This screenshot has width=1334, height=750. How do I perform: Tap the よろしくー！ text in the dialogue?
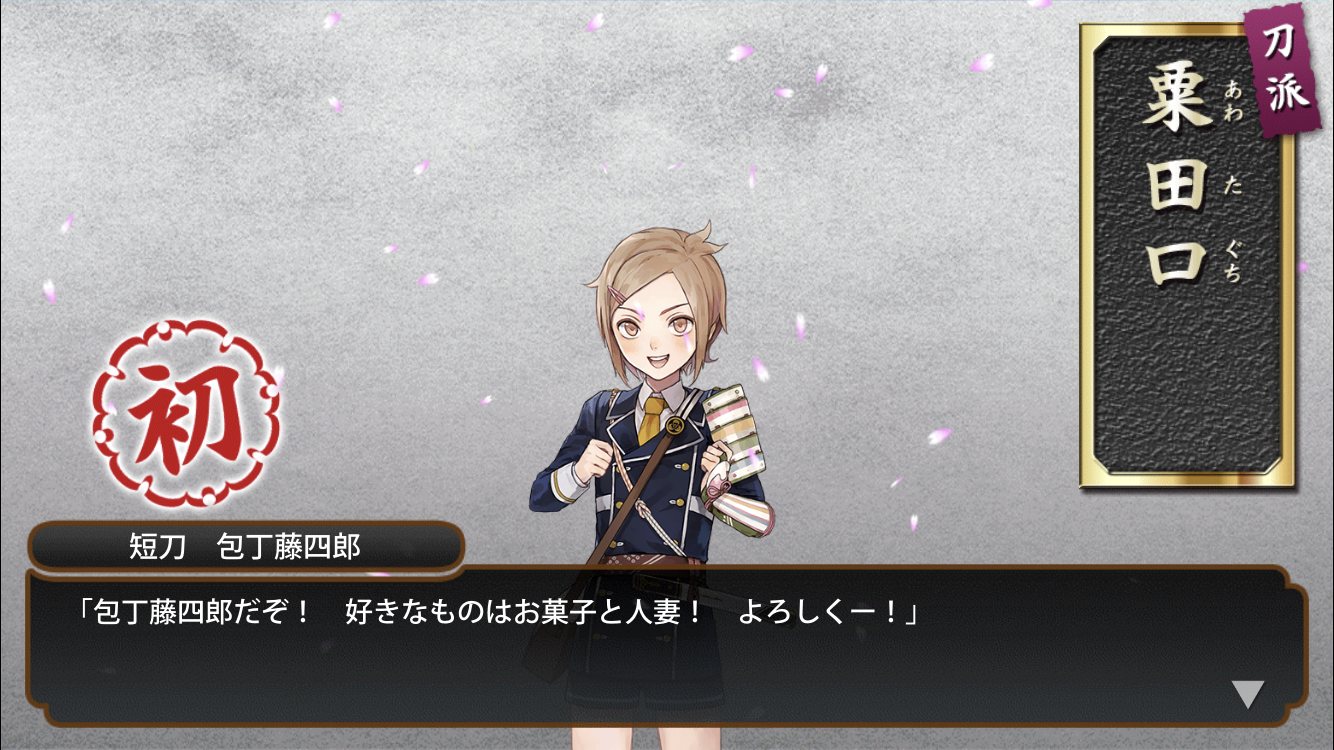point(820,611)
